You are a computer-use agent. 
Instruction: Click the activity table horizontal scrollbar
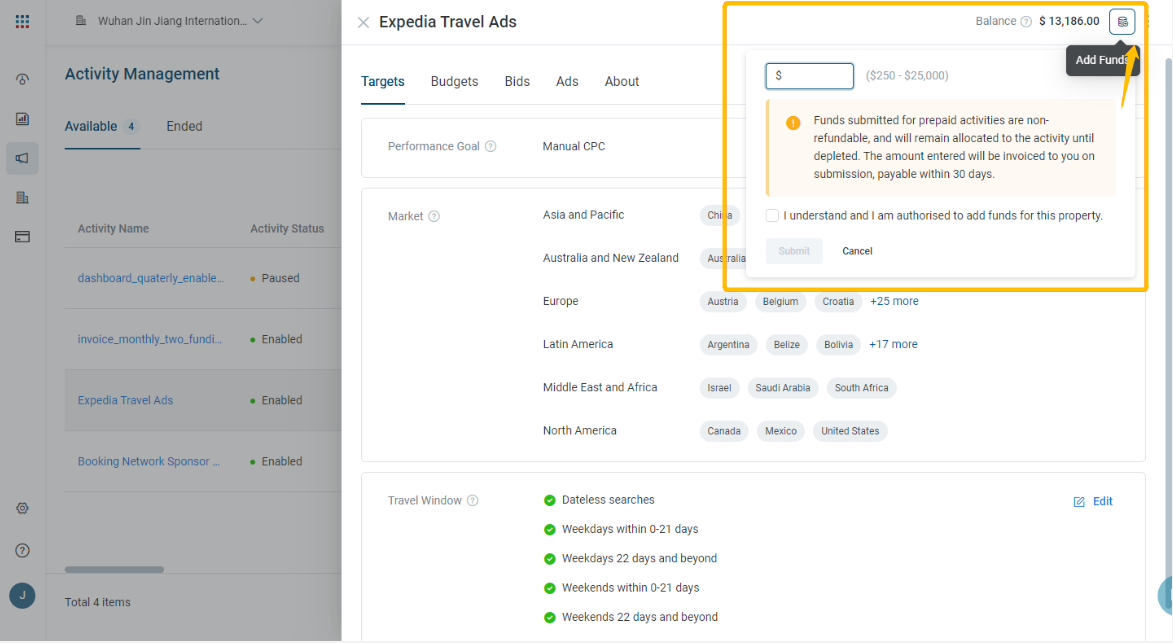[114, 570]
